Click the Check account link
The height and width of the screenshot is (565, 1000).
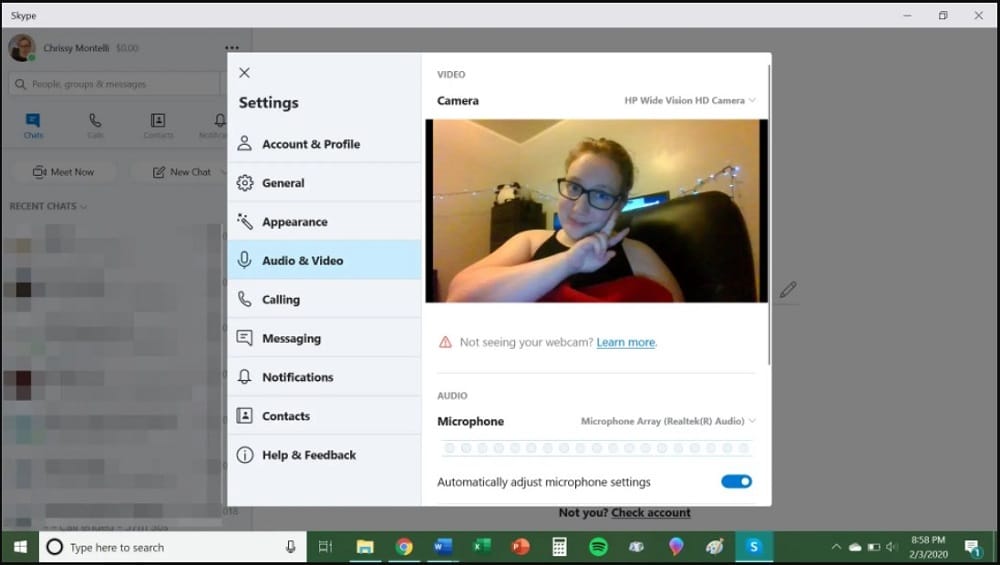click(651, 513)
